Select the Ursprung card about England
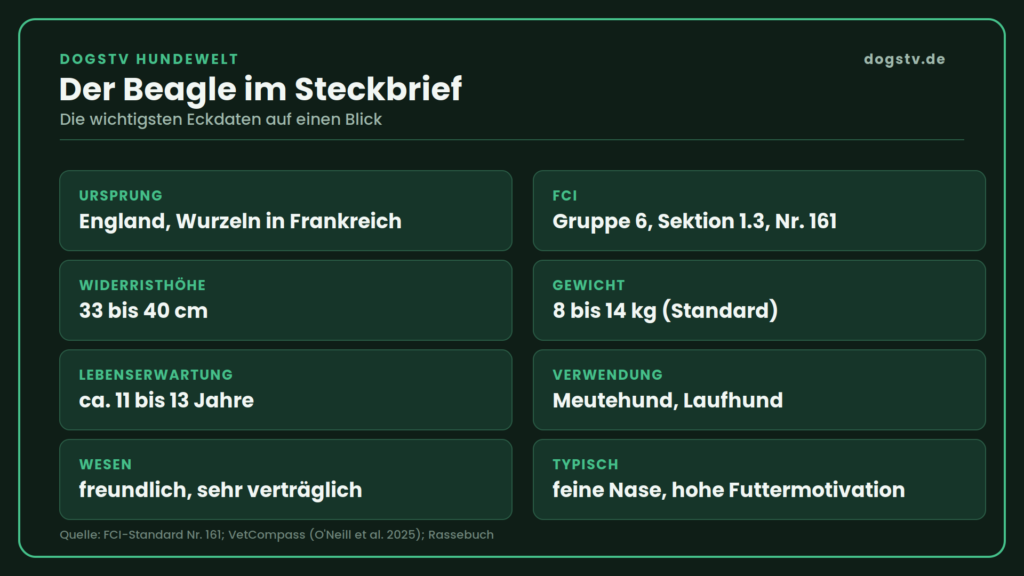The image size is (1024, 576). [285, 210]
